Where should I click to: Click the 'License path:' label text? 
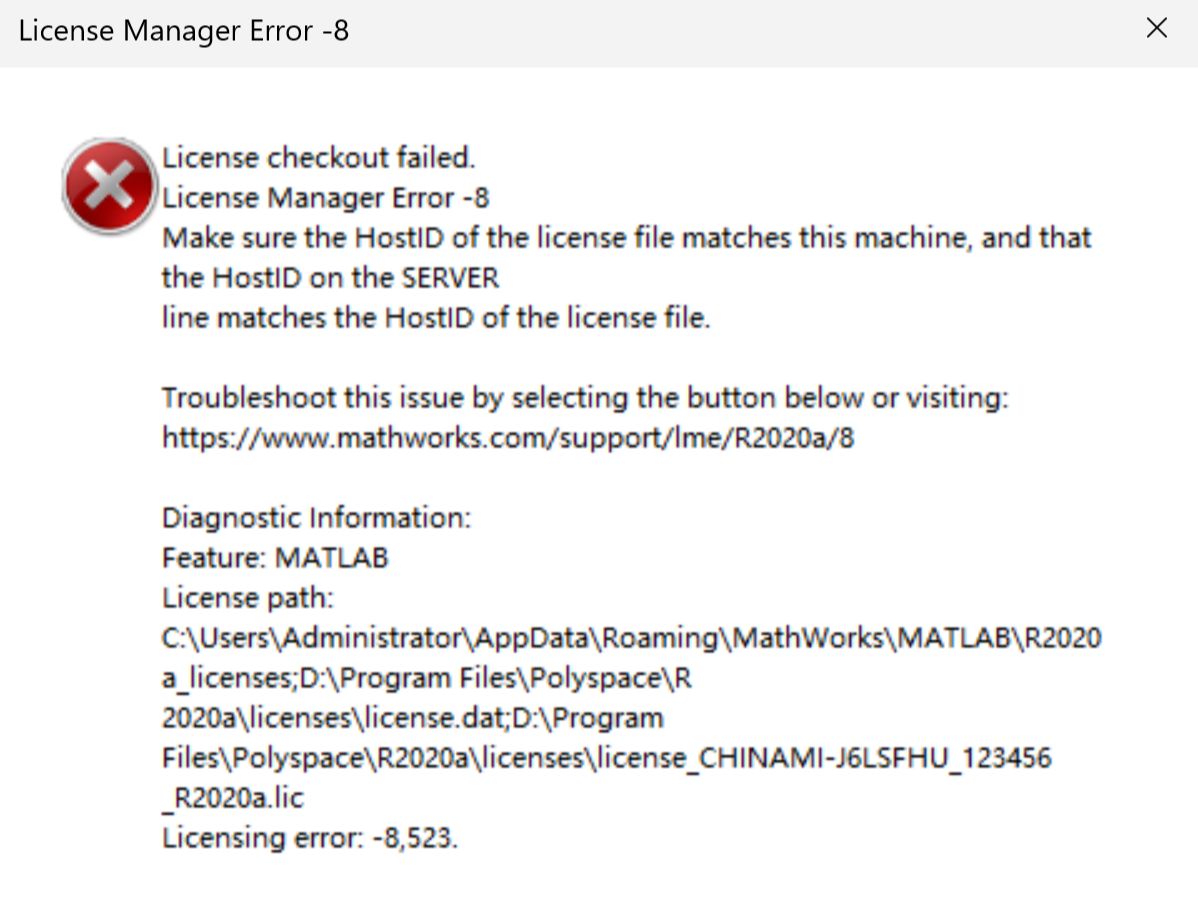point(245,597)
